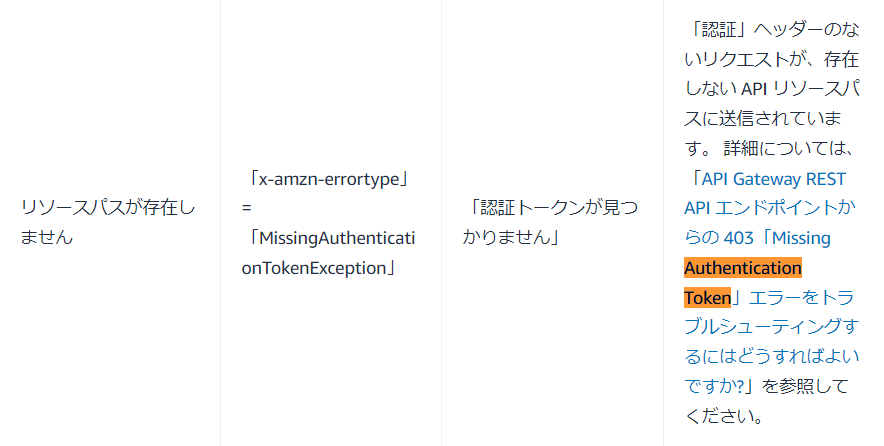Click the equals sign under x-amzn-errortype

point(247,209)
